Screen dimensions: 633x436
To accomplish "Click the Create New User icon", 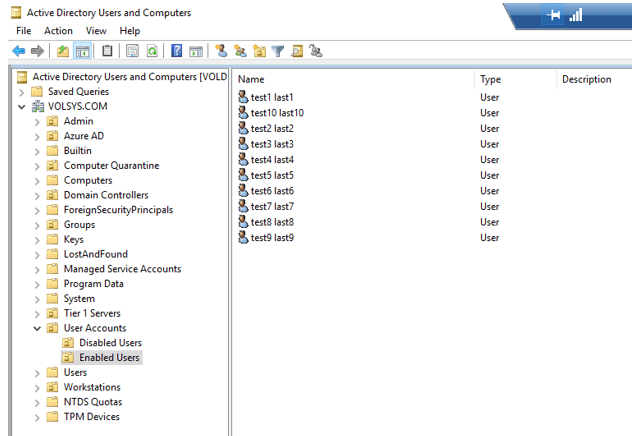I will (x=221, y=50).
